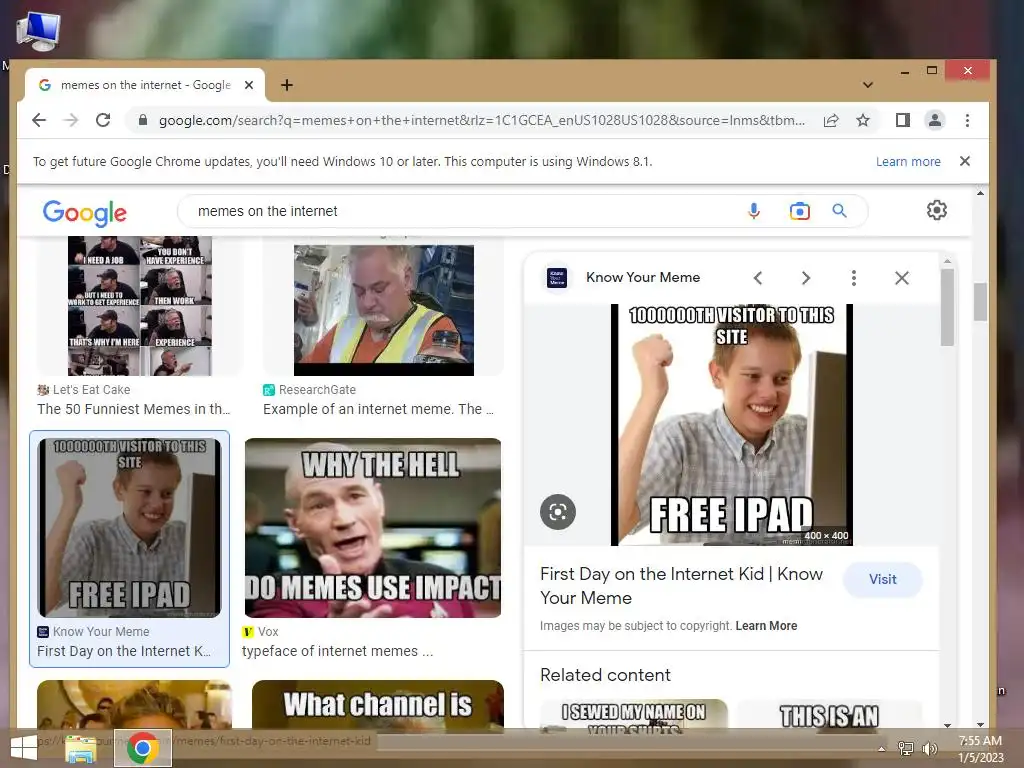The width and height of the screenshot is (1024, 768).
Task: Open the volume control tray icon
Action: click(929, 748)
